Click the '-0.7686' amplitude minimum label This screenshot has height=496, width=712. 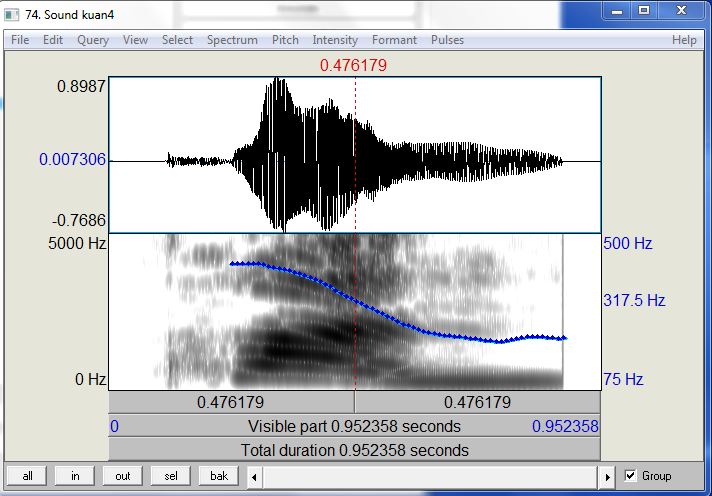click(x=79, y=220)
